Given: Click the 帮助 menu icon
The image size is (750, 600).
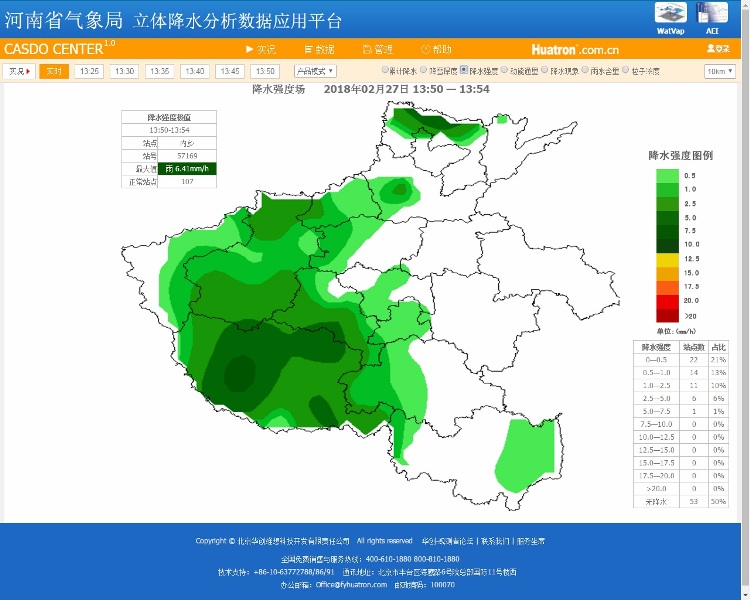Looking at the screenshot, I should tap(425, 49).
